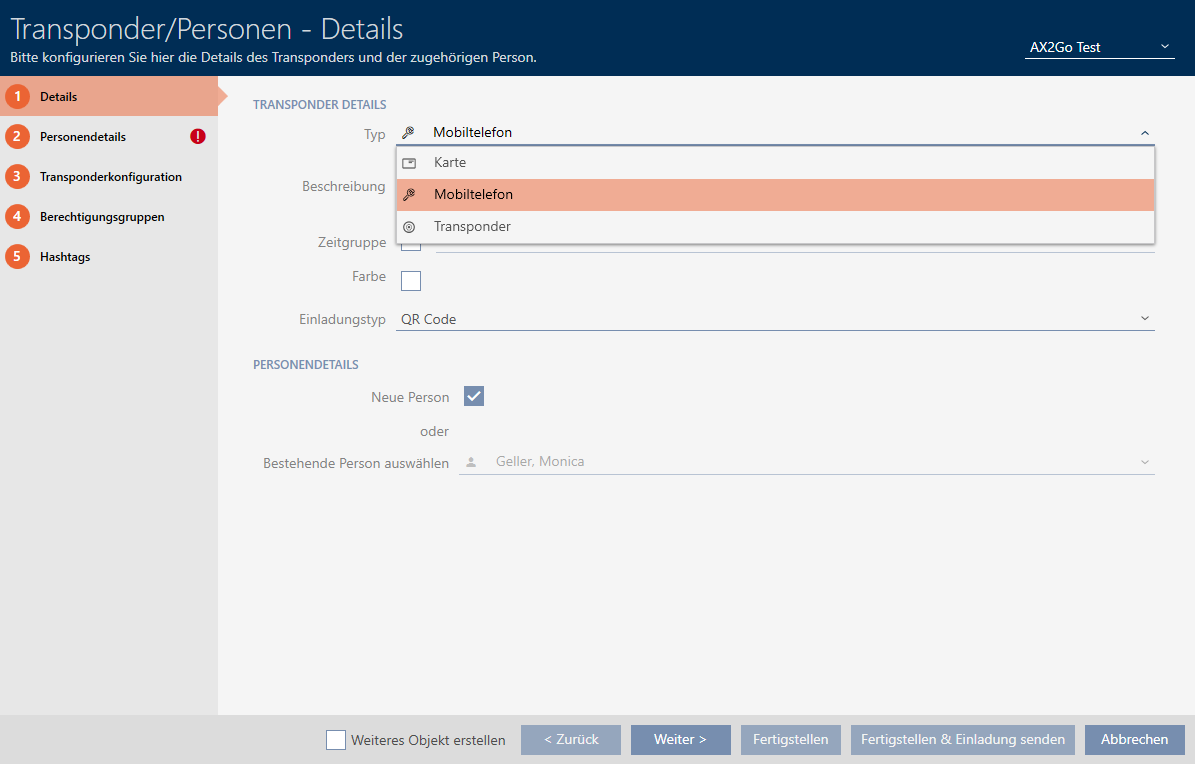Click the step 5 Hashtags badge
This screenshot has height=764, width=1195.
[17, 257]
